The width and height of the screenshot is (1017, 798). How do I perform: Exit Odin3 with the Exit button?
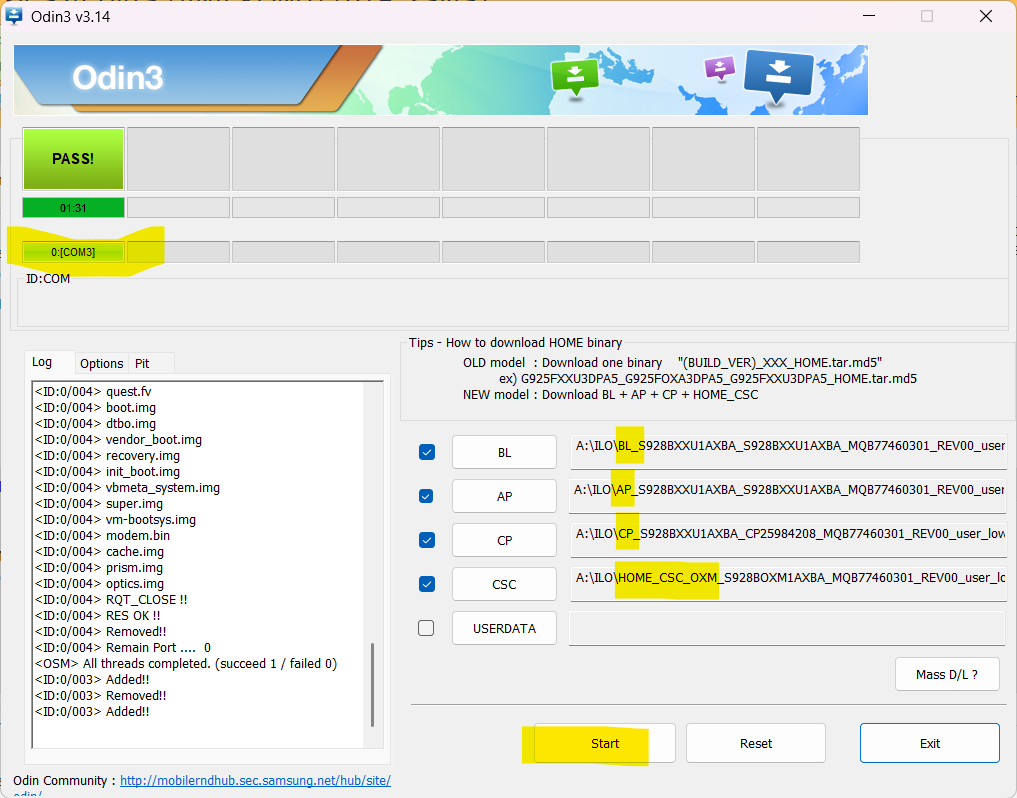tap(929, 744)
